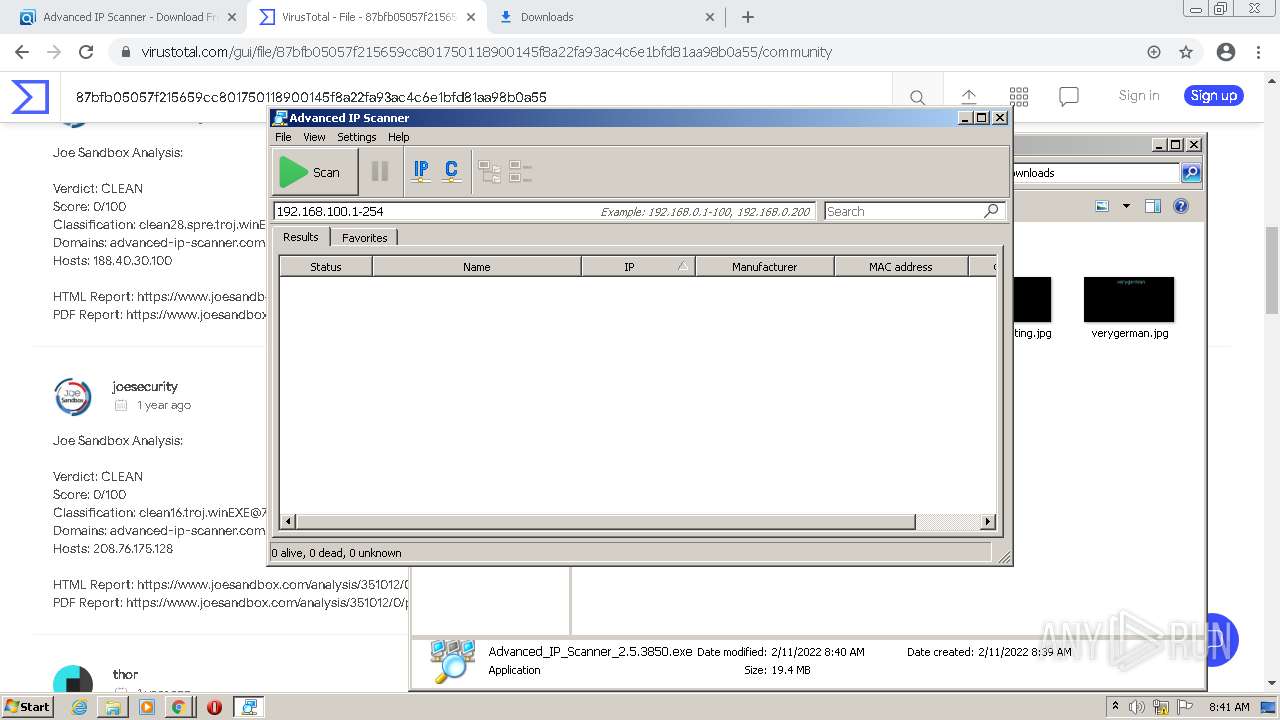Image resolution: width=1280 pixels, height=720 pixels.
Task: Open the View menu
Action: (x=314, y=137)
